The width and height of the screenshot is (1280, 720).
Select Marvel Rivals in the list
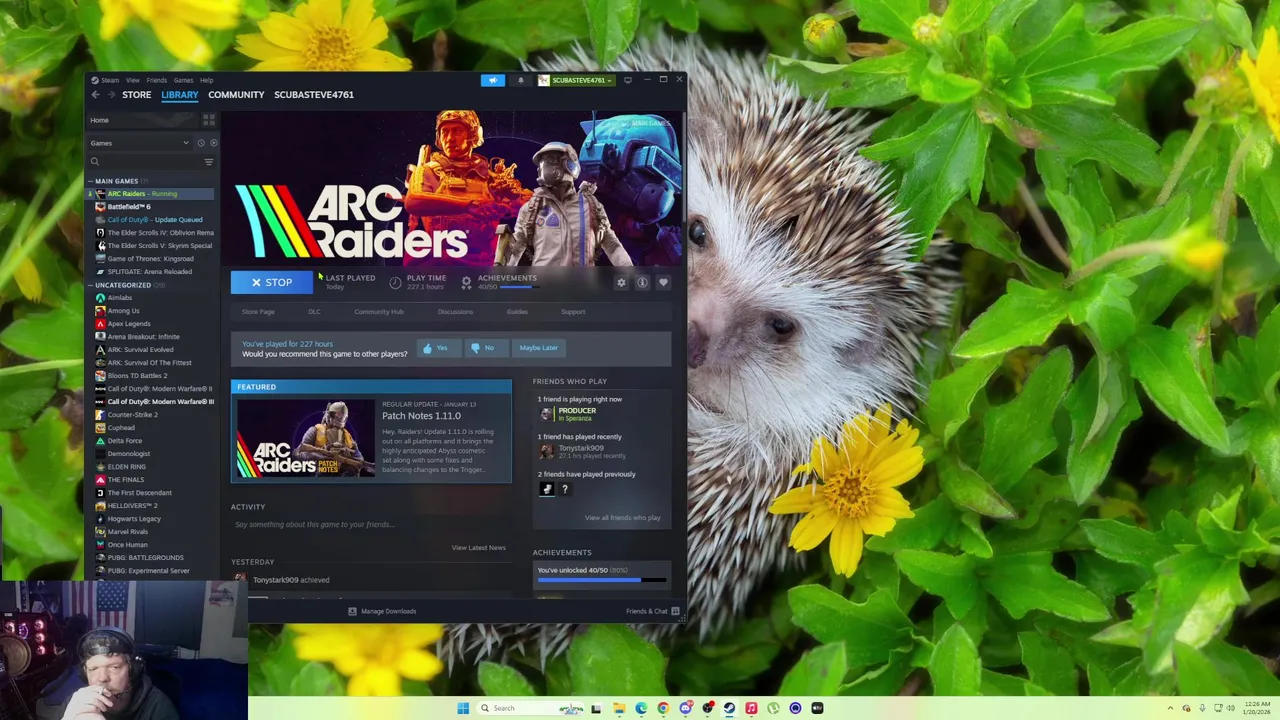150,532
